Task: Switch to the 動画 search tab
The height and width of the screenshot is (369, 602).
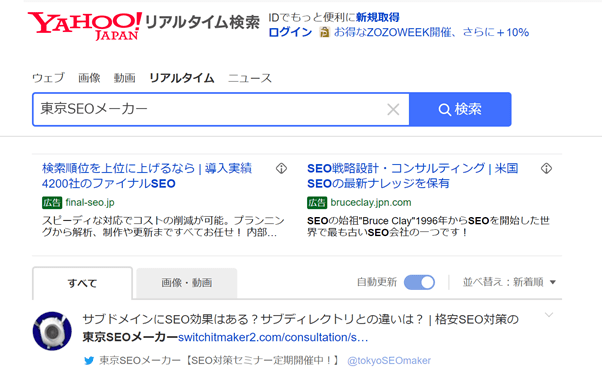Action: 124,78
